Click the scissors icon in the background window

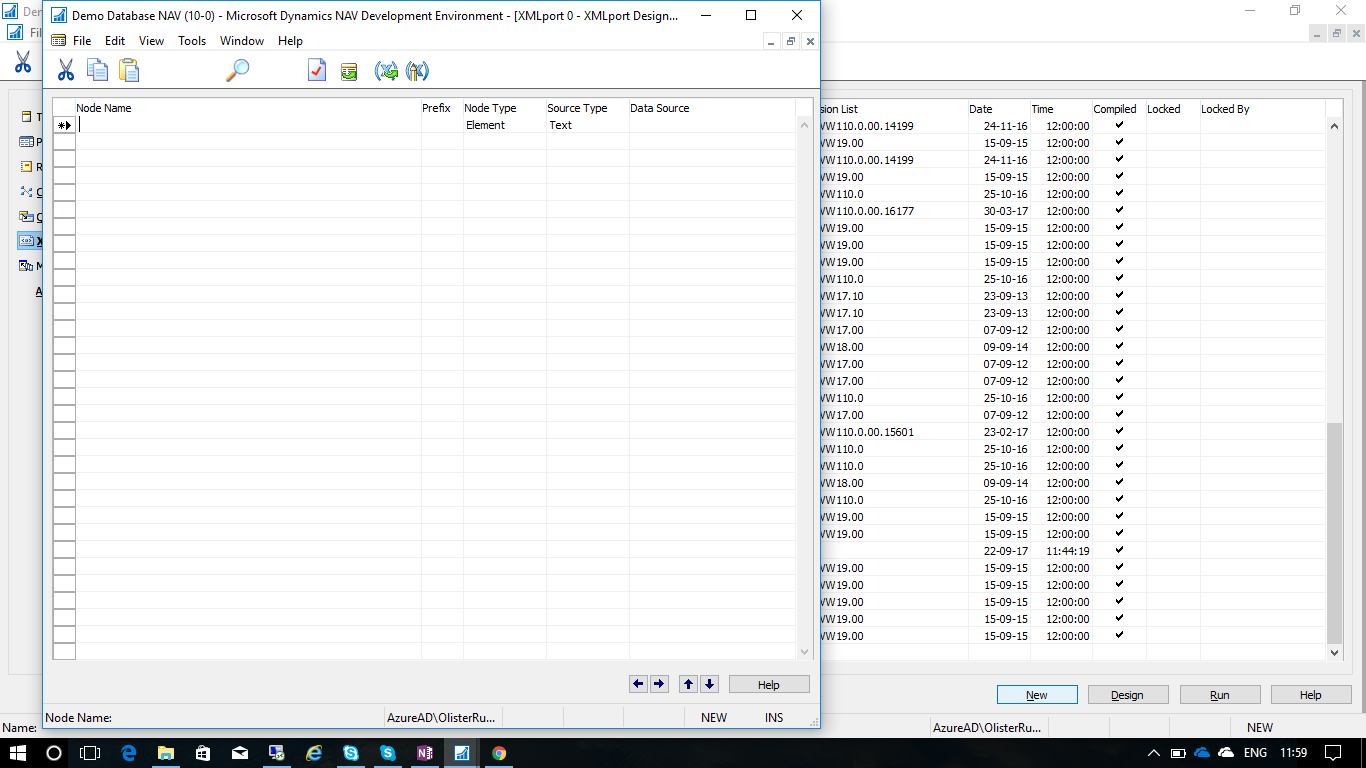pyautogui.click(x=22, y=62)
